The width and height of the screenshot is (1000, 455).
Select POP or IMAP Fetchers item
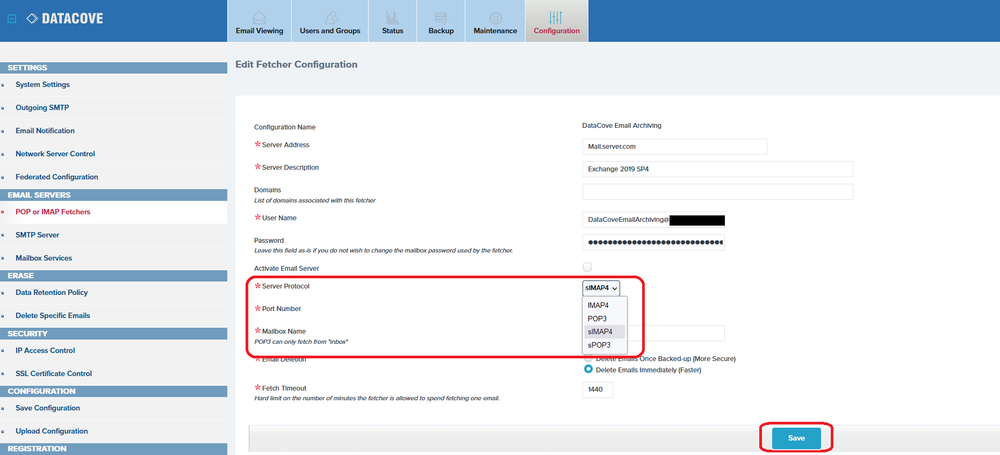tap(53, 212)
